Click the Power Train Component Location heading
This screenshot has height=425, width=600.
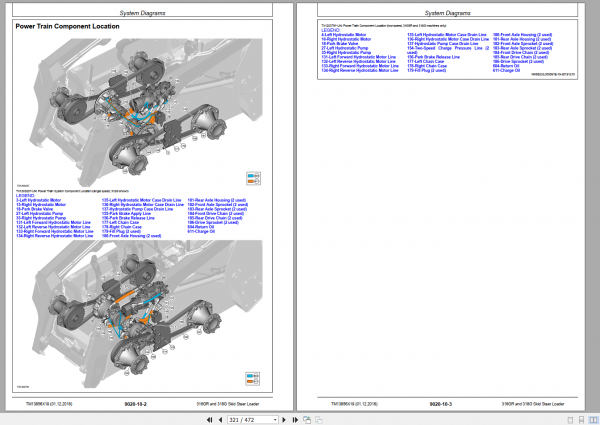click(67, 26)
